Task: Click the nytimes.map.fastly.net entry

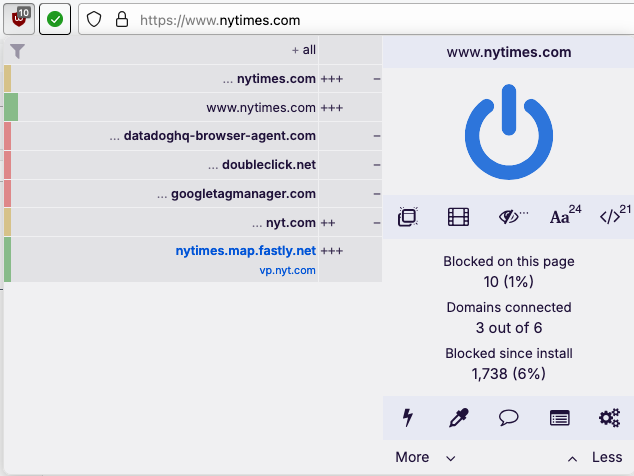Action: (x=245, y=251)
